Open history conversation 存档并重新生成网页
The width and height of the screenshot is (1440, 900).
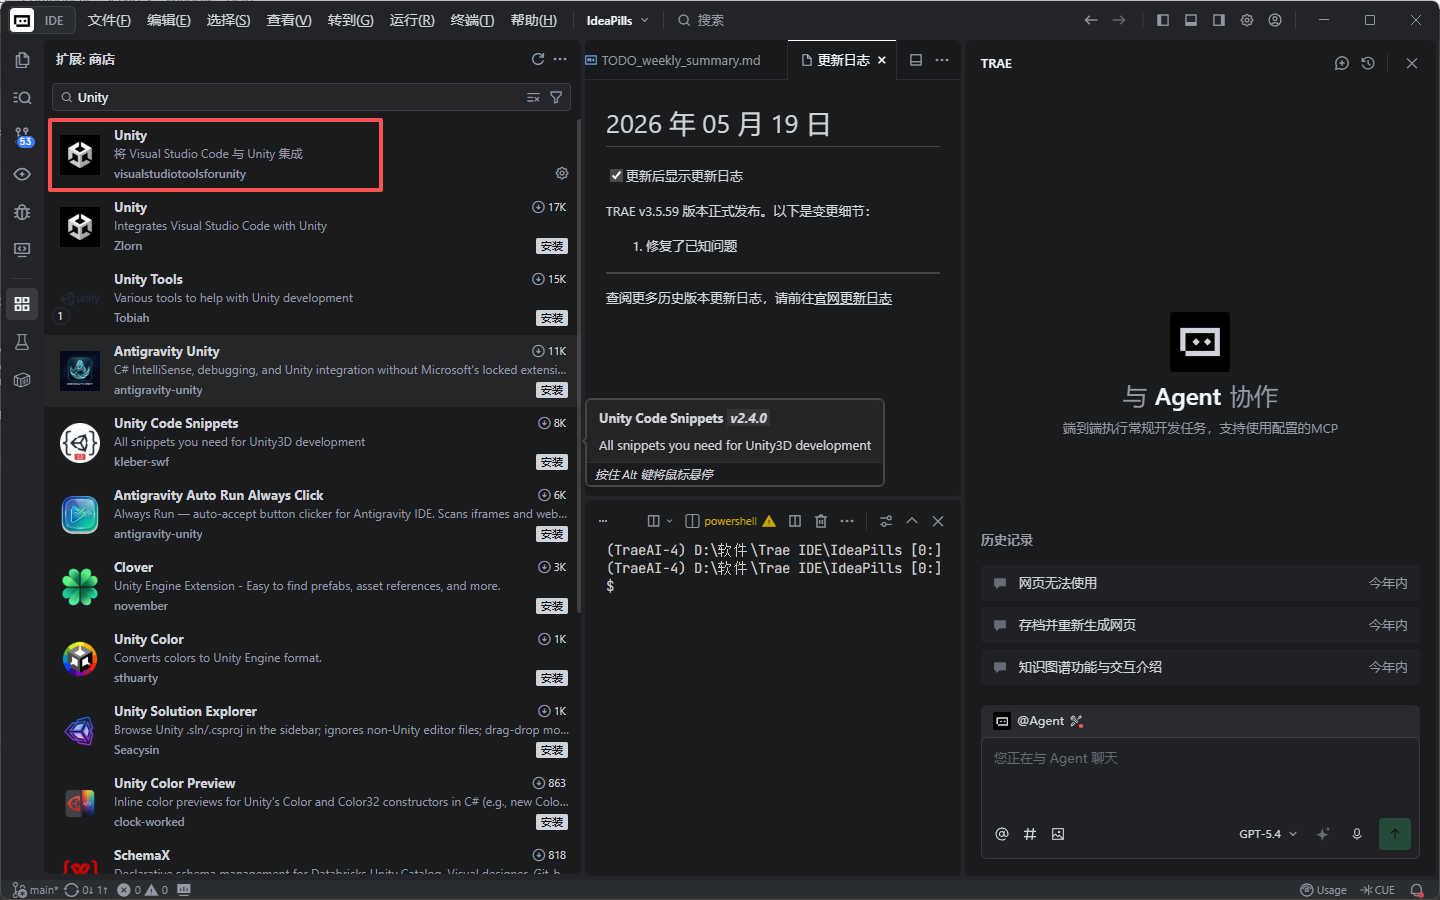coord(1200,625)
